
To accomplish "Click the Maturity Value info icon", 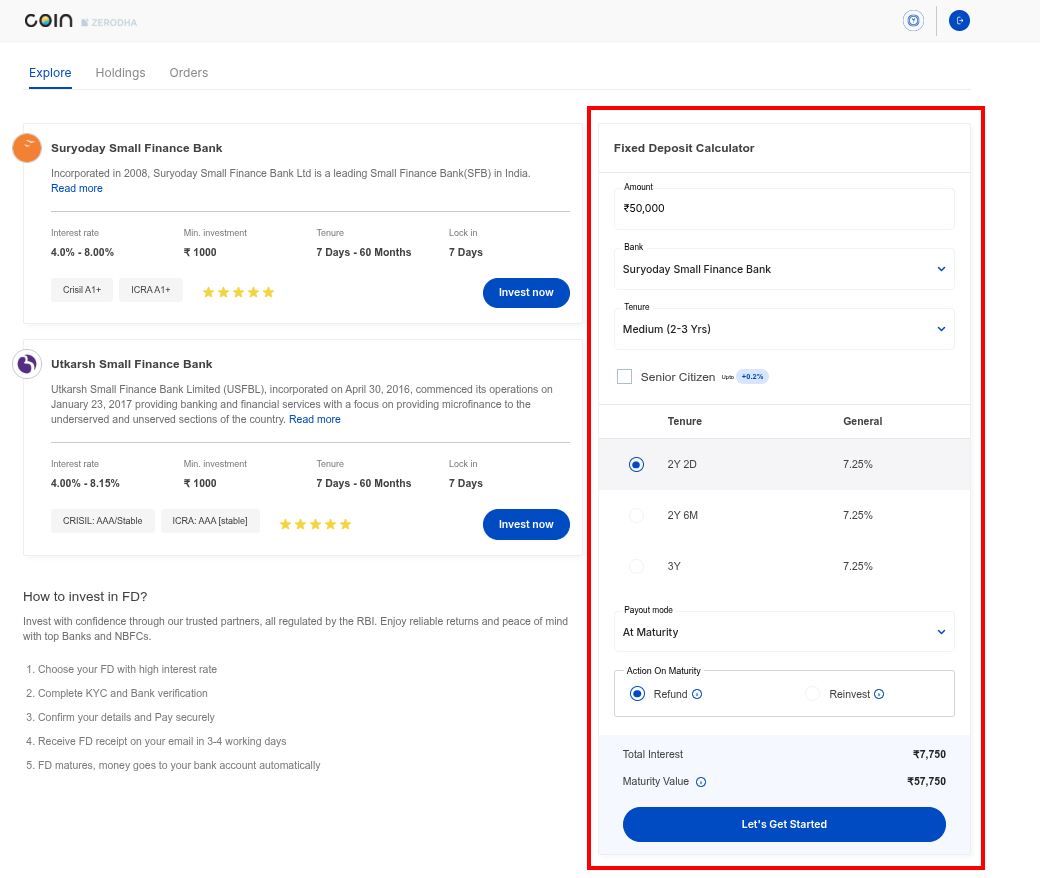I will 701,782.
